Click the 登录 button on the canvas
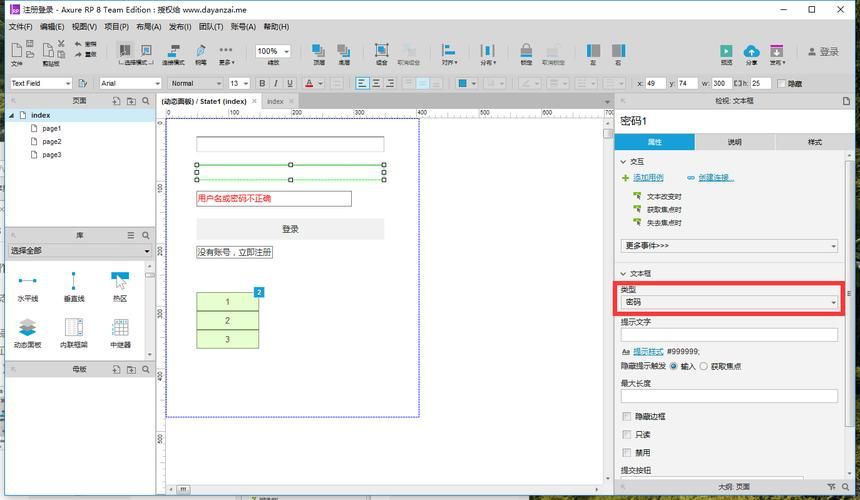The width and height of the screenshot is (860, 500). point(290,229)
